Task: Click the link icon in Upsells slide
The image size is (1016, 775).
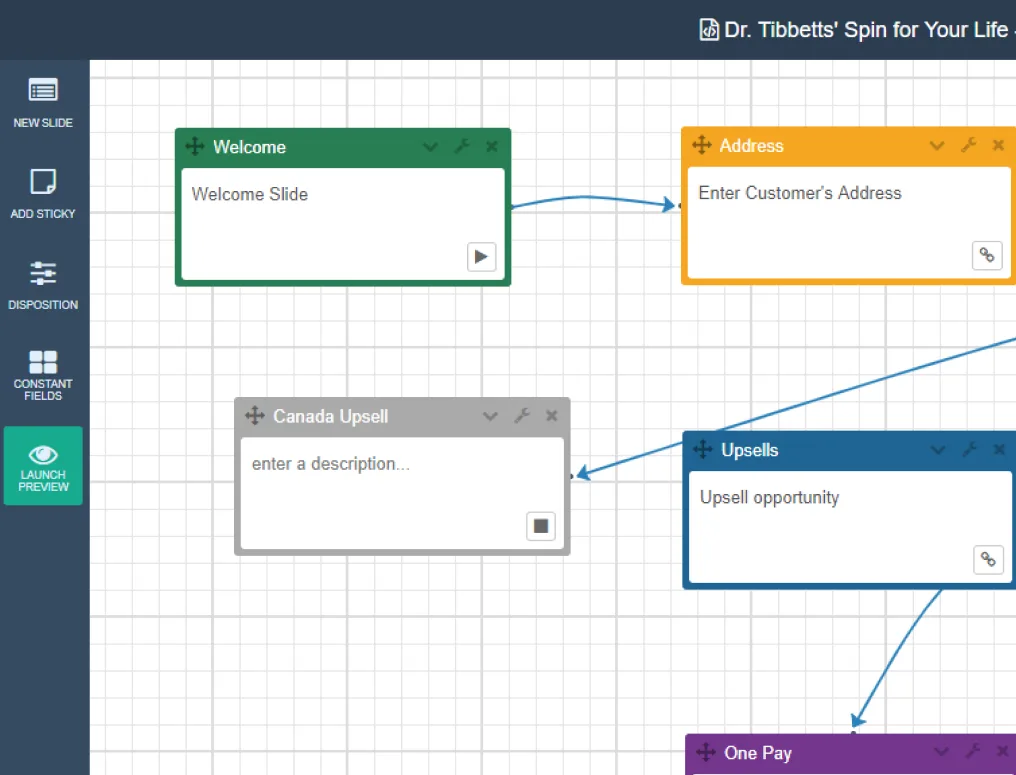Action: point(988,559)
